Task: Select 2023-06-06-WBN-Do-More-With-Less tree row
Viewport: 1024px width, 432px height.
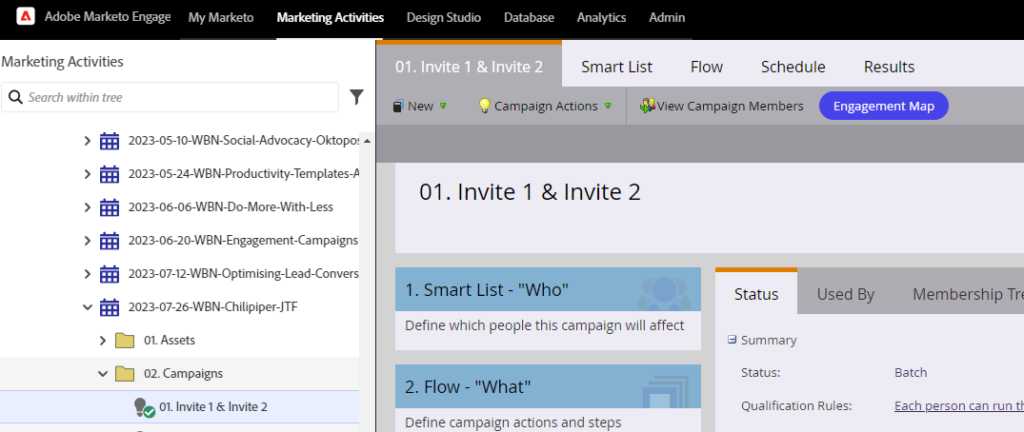Action: pos(180,207)
